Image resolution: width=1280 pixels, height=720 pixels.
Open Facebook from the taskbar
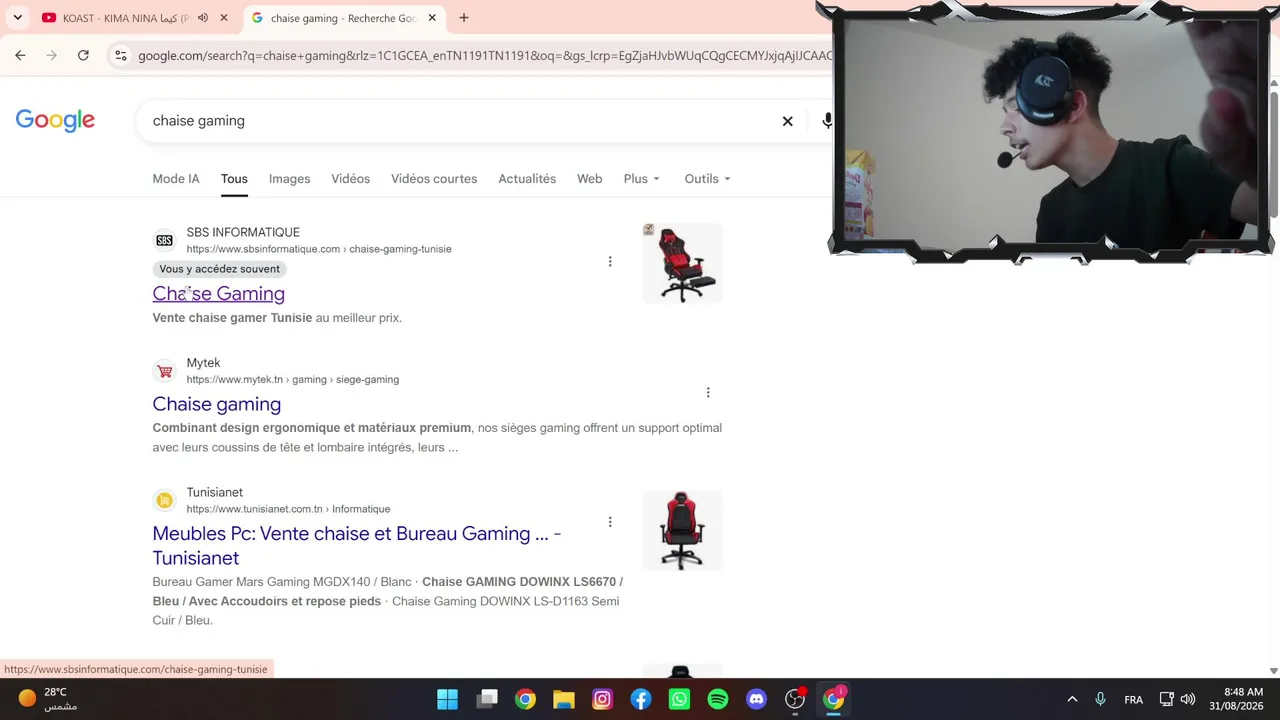point(641,699)
